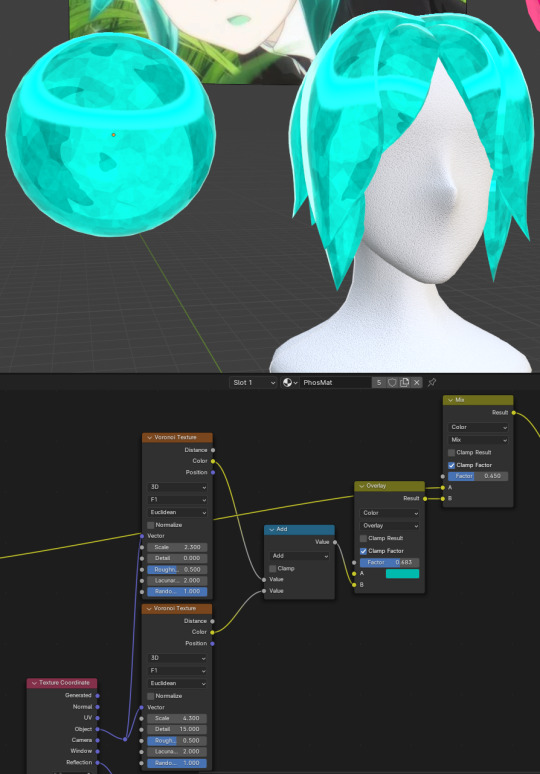Screen dimensions: 540x774
Task: Open the Mix node's Mix blend mode dropdown
Action: (x=478, y=439)
